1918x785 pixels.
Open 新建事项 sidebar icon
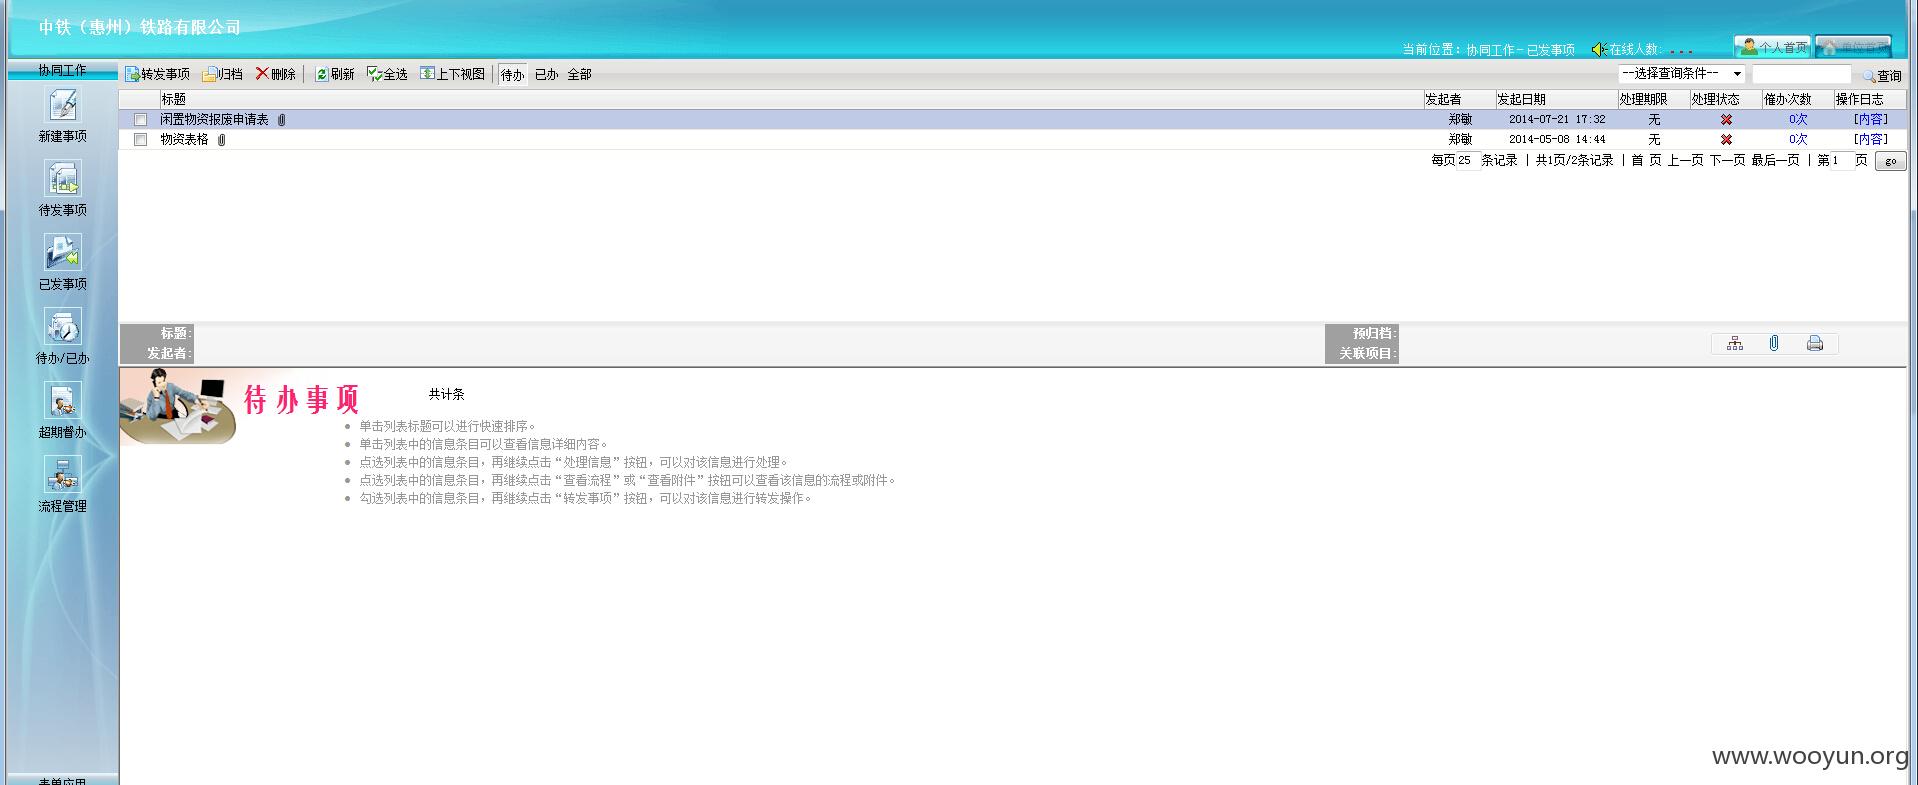click(62, 106)
